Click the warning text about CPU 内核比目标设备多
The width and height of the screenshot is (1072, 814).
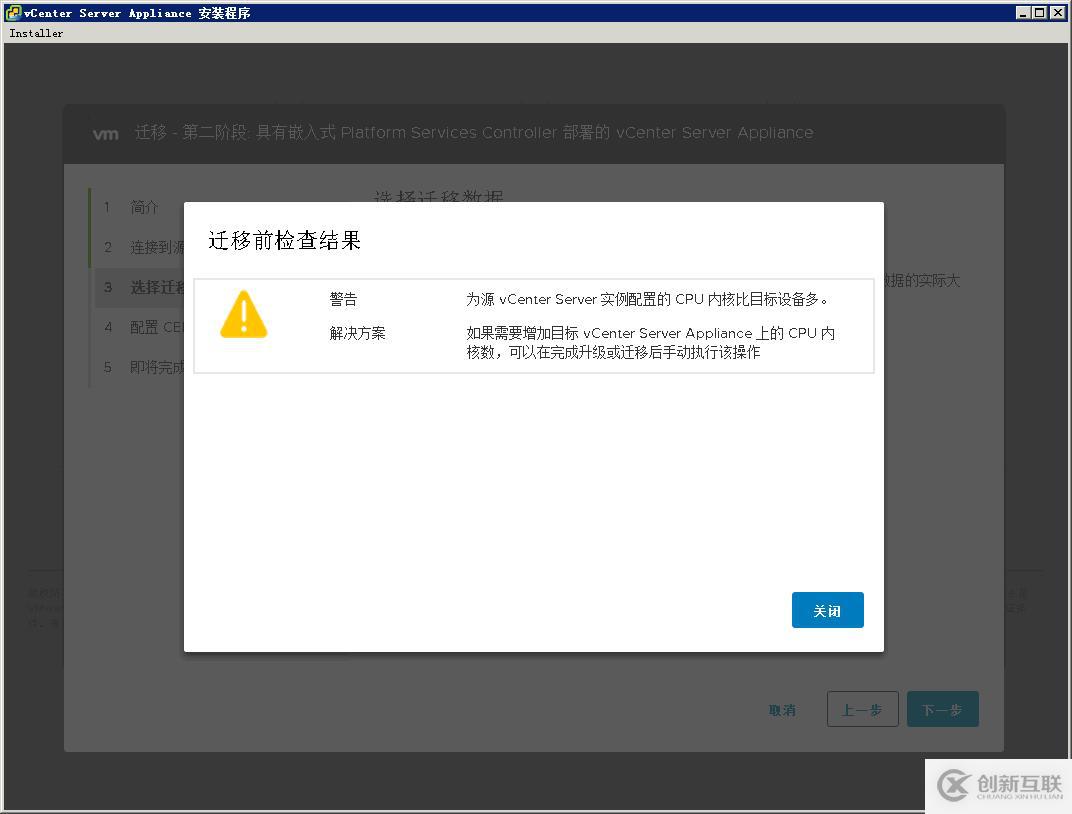coord(647,299)
